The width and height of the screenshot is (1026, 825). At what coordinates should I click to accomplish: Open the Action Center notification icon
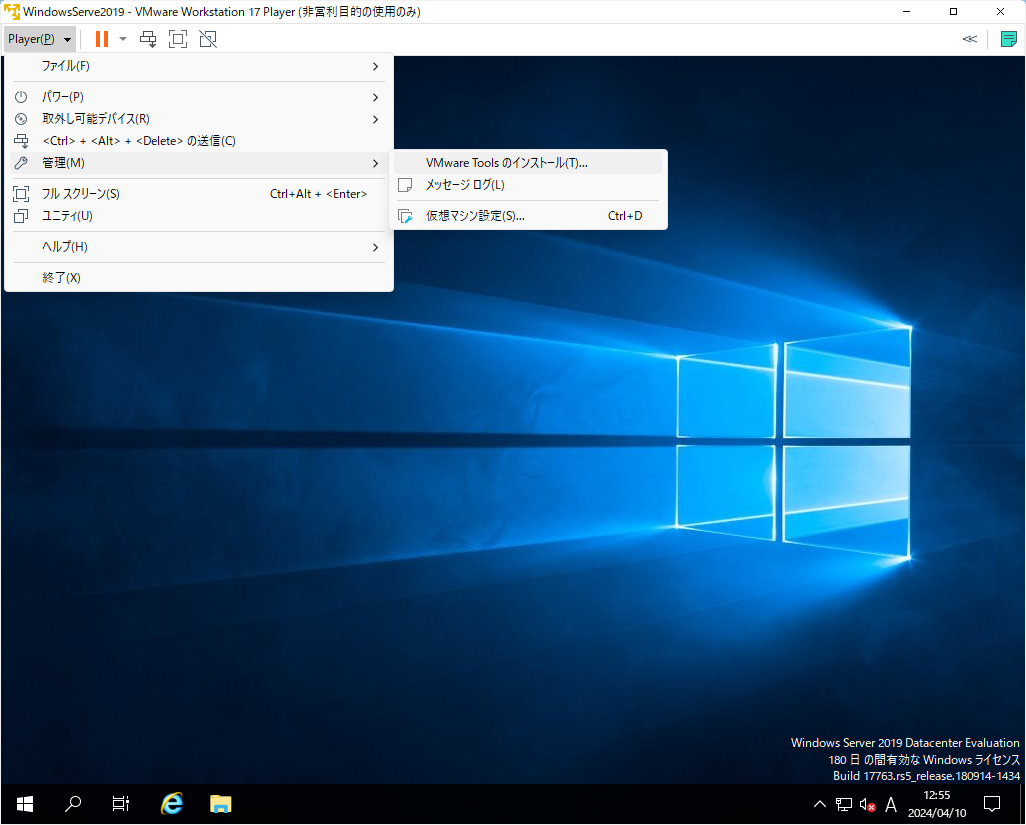pos(992,804)
